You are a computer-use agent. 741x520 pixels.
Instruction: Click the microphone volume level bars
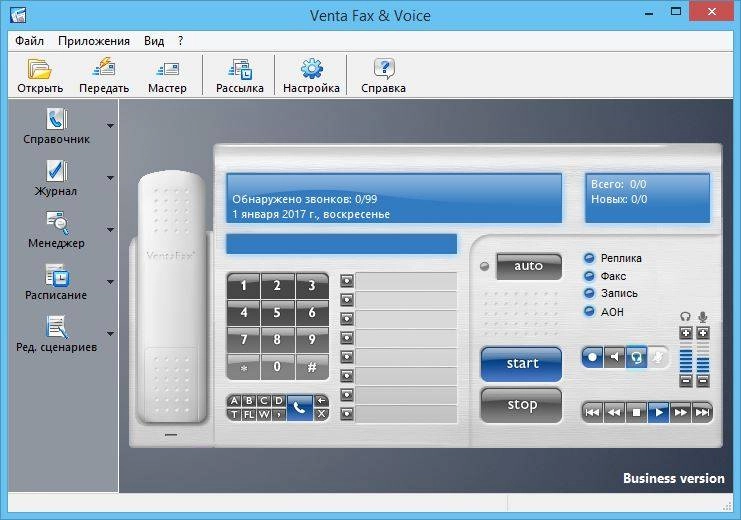coord(703,357)
